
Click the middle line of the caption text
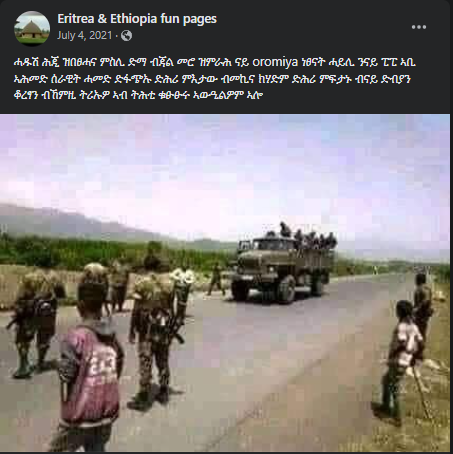[212, 79]
